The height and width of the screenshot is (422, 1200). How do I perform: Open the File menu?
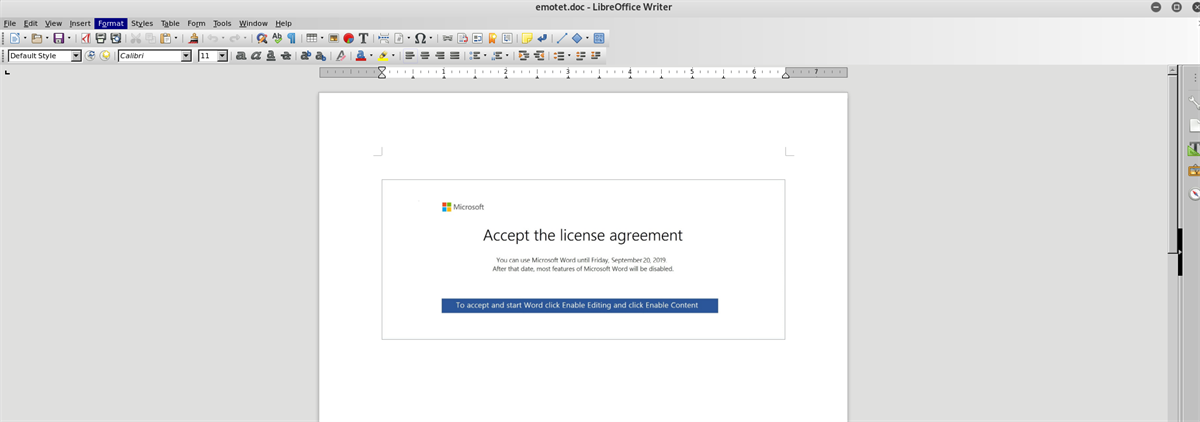pos(9,23)
